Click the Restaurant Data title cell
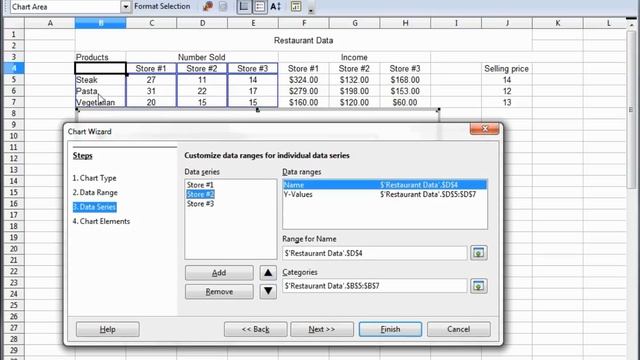The image size is (640, 360). click(303, 40)
